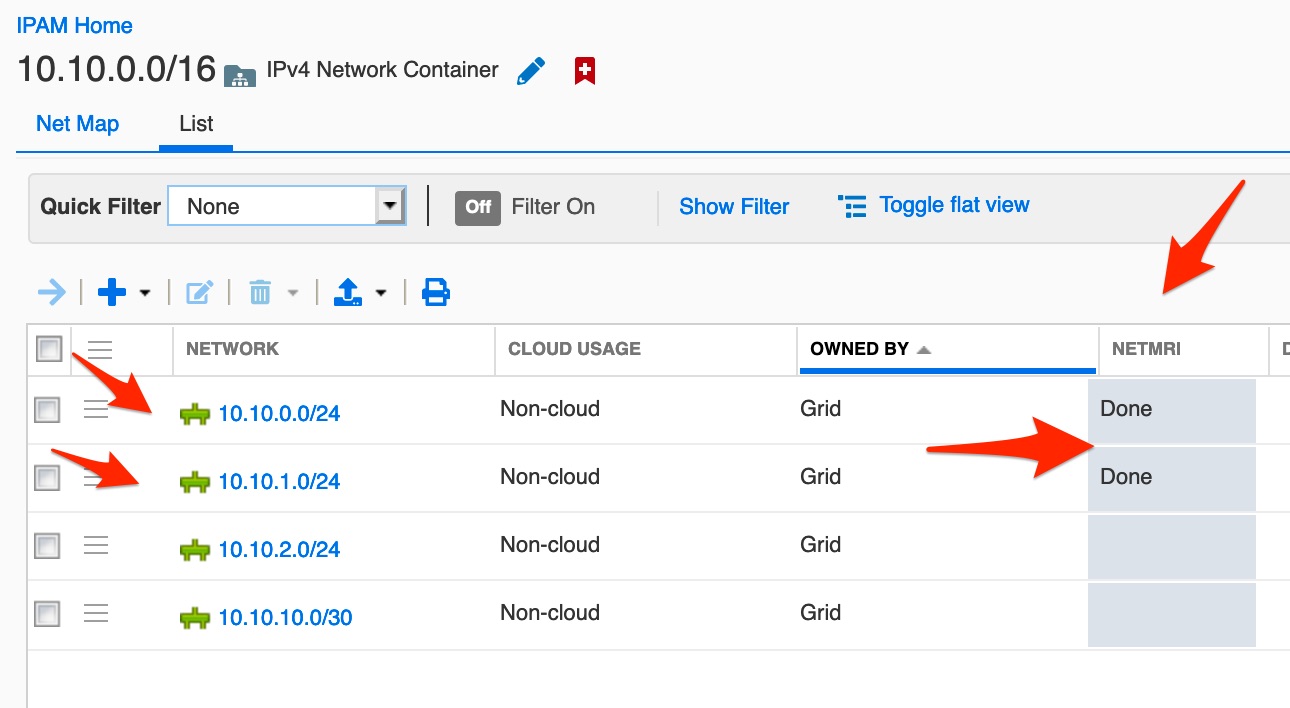Select the List tab
1290x708 pixels.
tap(196, 124)
